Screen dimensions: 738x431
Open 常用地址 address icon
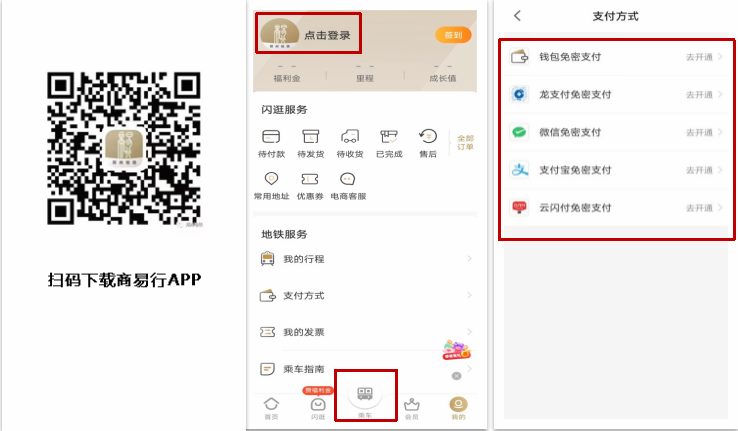[272, 179]
